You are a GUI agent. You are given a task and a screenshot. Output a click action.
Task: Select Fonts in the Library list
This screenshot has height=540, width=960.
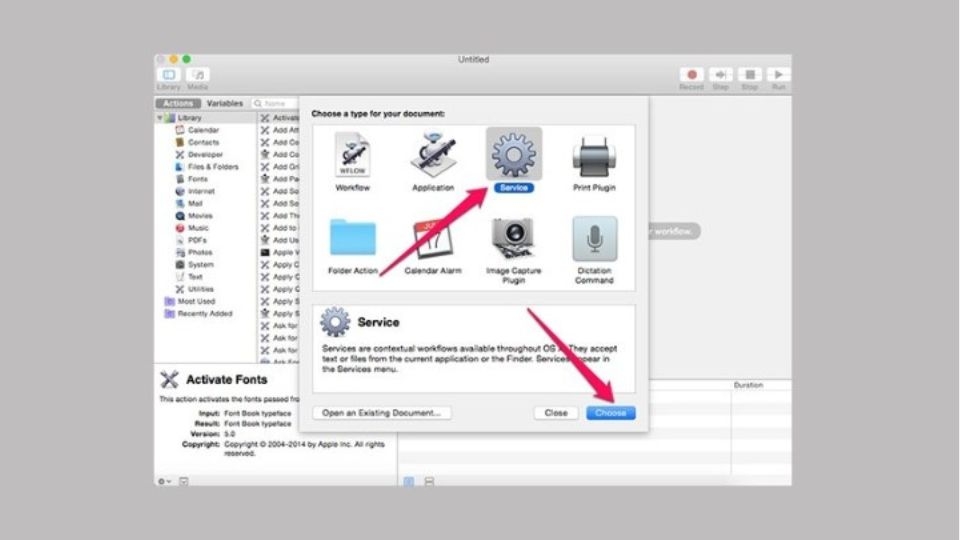pyautogui.click(x=197, y=179)
